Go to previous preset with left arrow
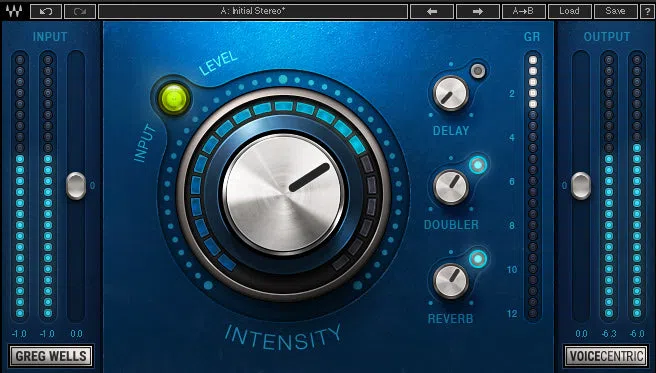Image resolution: width=656 pixels, height=373 pixels. point(432,11)
